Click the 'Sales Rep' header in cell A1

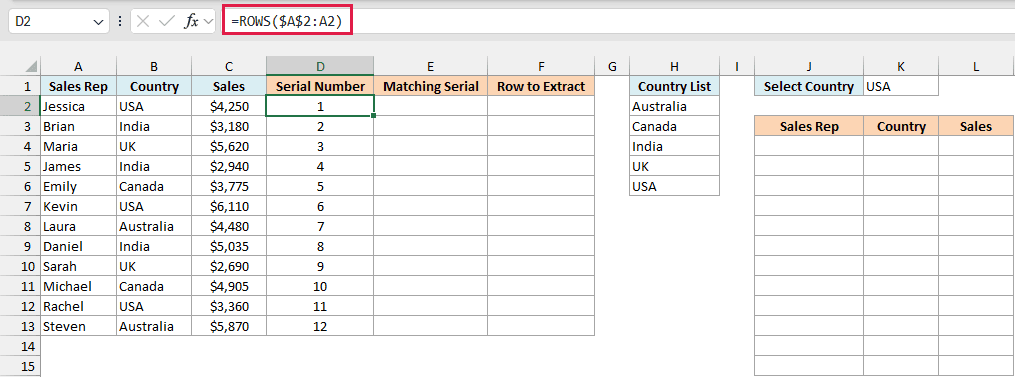pos(78,86)
